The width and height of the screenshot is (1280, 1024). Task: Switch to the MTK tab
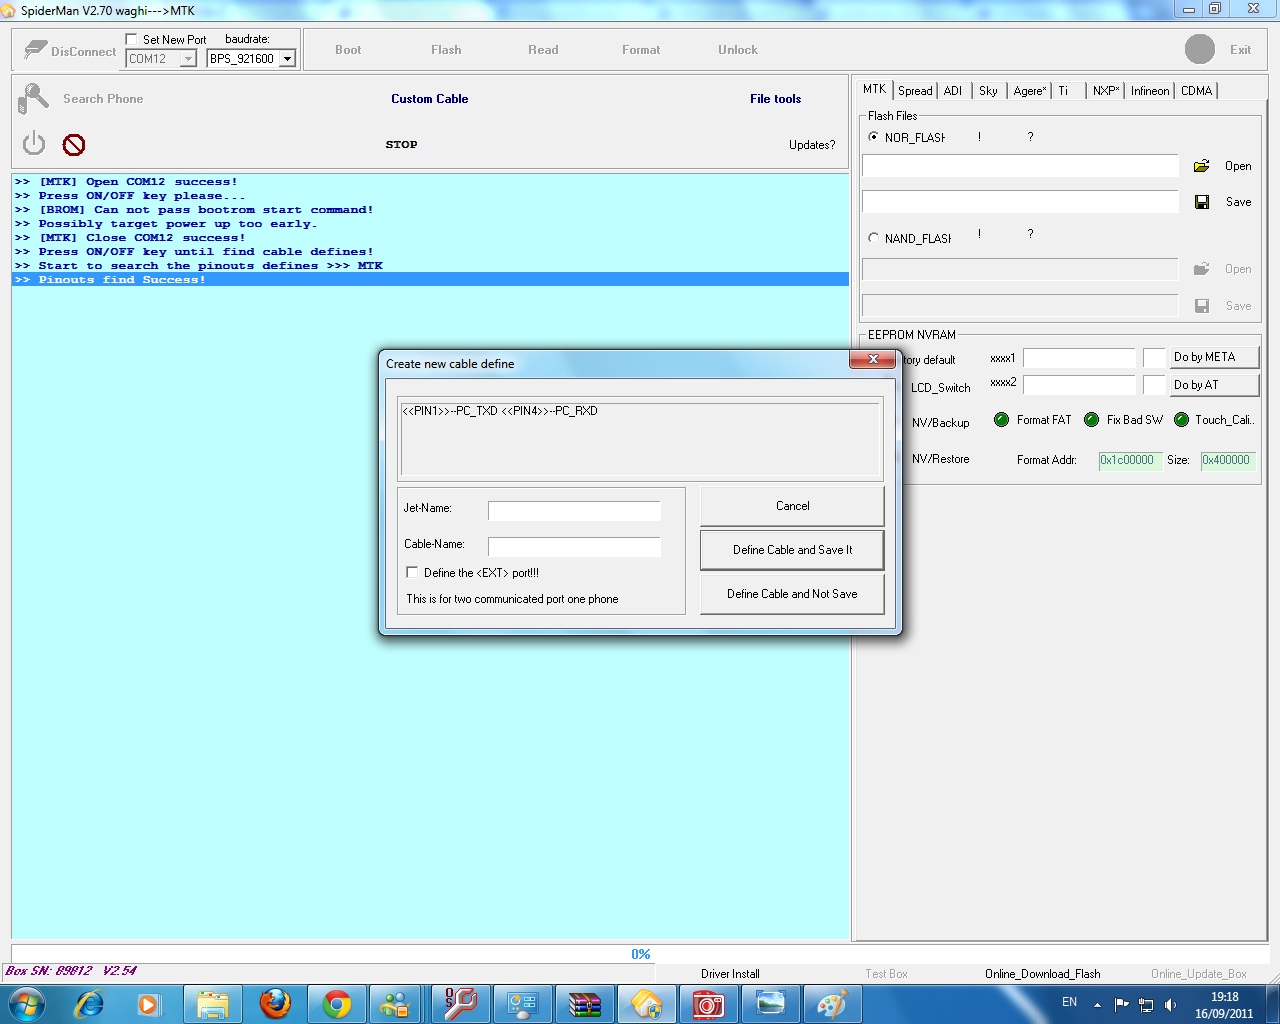pyautogui.click(x=874, y=89)
